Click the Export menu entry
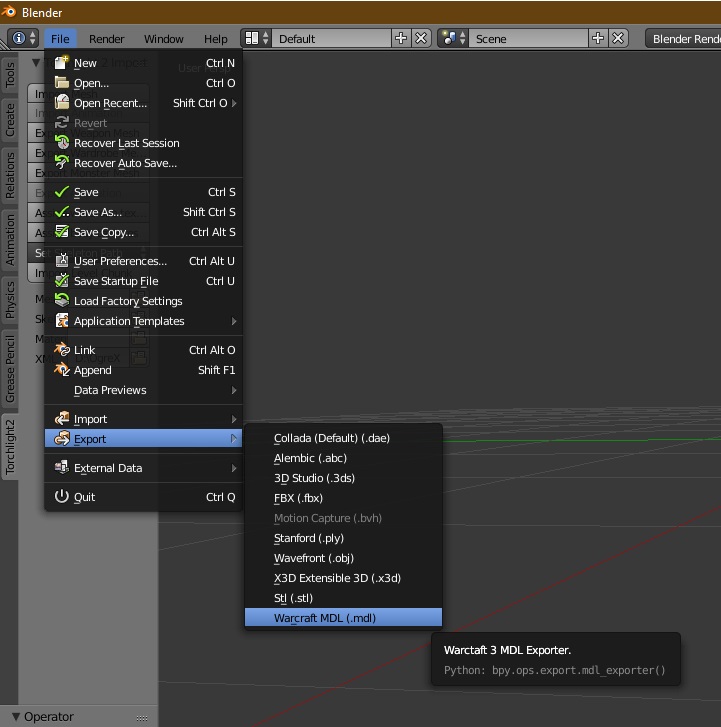This screenshot has width=721, height=727. pyautogui.click(x=144, y=439)
